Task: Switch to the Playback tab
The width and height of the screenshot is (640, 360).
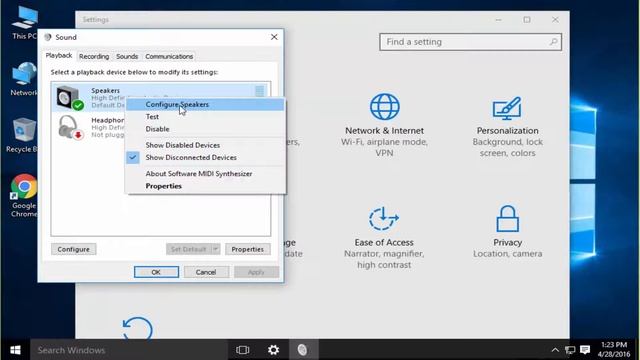Action: tap(59, 56)
